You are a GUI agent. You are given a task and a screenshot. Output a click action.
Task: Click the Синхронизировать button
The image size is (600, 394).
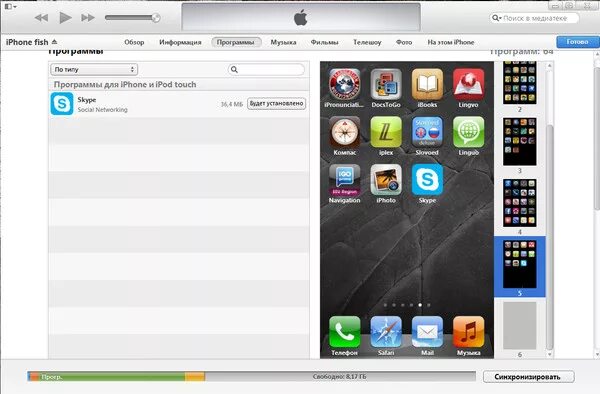tap(528, 377)
